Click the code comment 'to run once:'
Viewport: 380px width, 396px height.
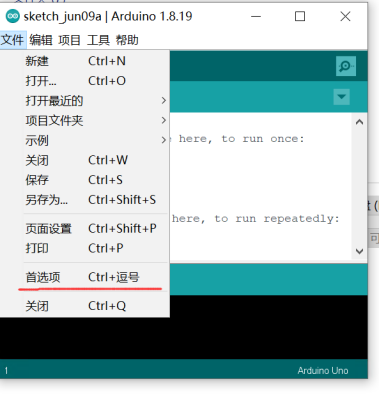[x=263, y=139]
